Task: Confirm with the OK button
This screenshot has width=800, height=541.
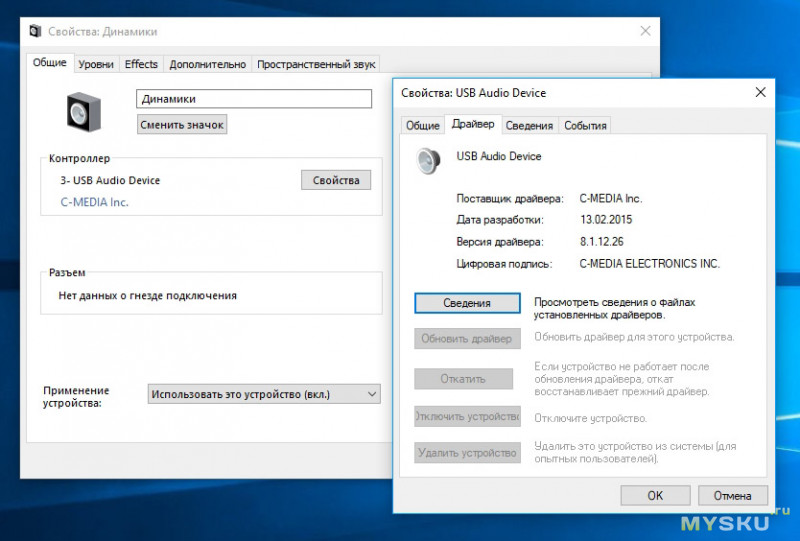Action: [655, 495]
